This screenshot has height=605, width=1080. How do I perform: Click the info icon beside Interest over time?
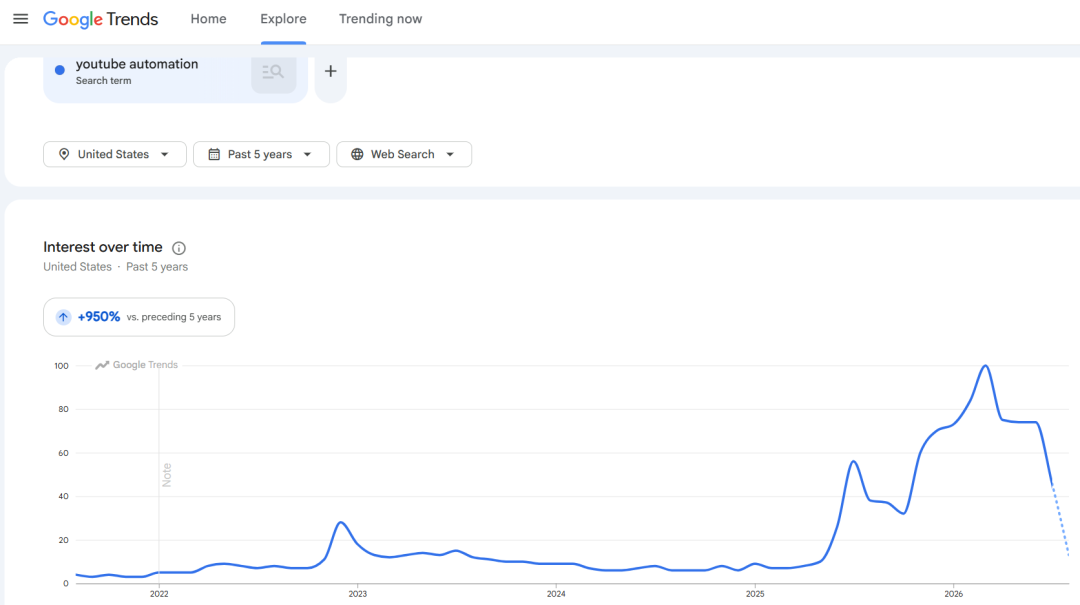179,248
